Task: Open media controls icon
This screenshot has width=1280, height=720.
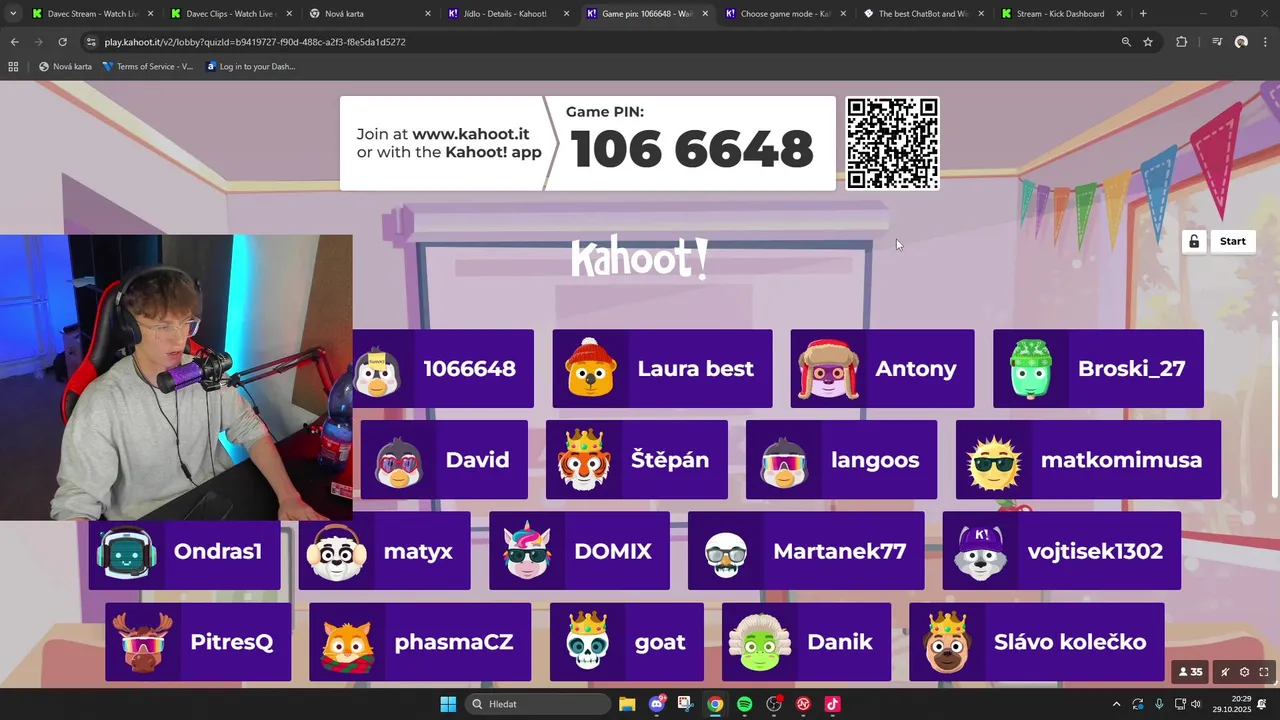Action: pyautogui.click(x=1217, y=42)
